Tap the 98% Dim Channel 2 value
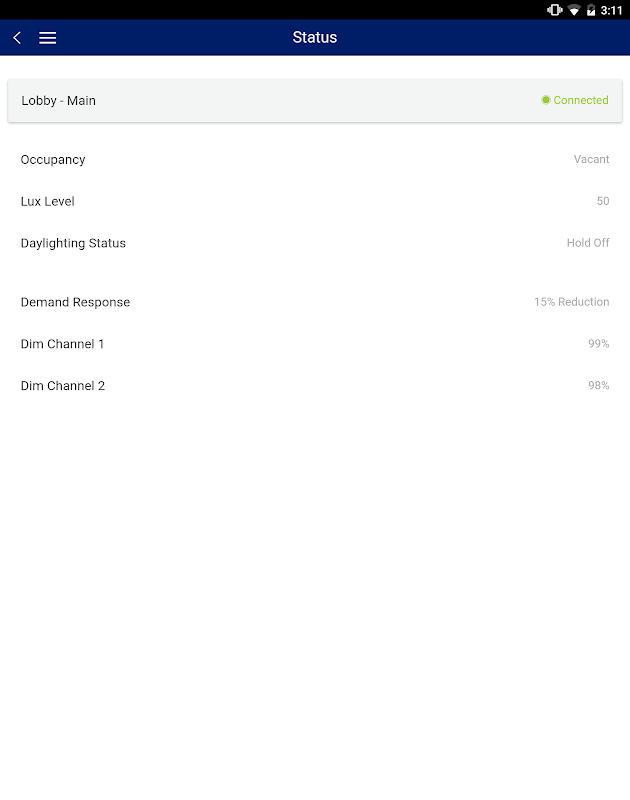The height and width of the screenshot is (800, 630). click(x=598, y=386)
